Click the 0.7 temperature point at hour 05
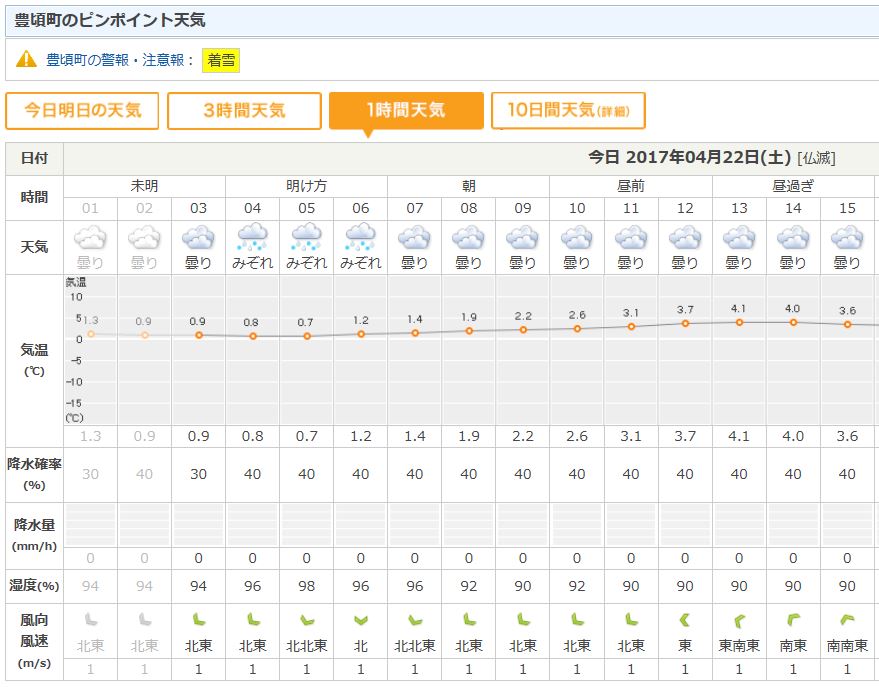The width and height of the screenshot is (879, 687). click(307, 336)
